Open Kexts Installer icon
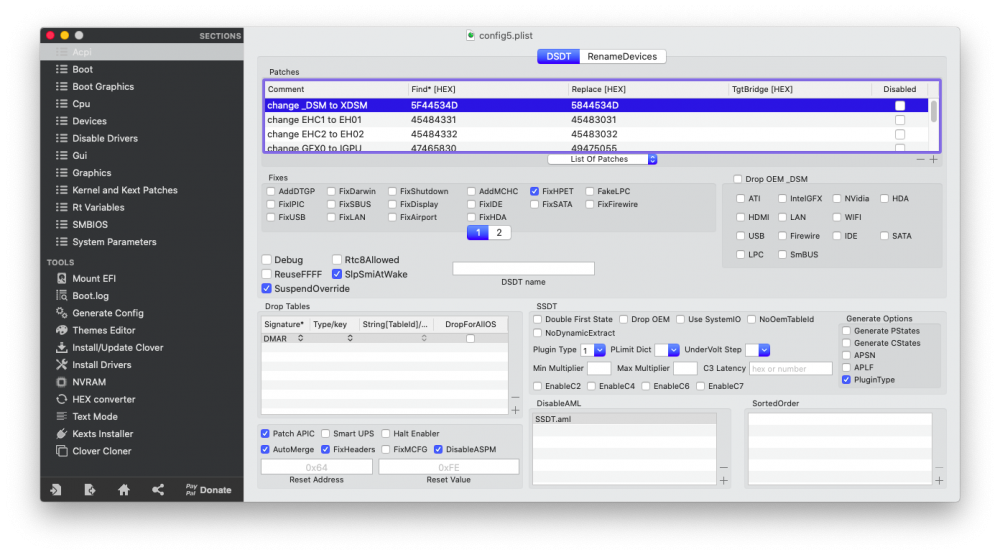 pyautogui.click(x=61, y=433)
